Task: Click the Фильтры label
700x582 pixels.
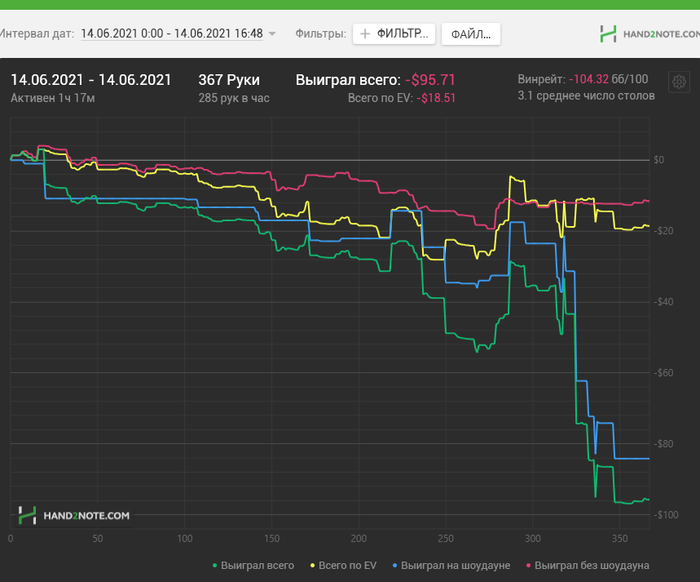Action: pos(321,34)
